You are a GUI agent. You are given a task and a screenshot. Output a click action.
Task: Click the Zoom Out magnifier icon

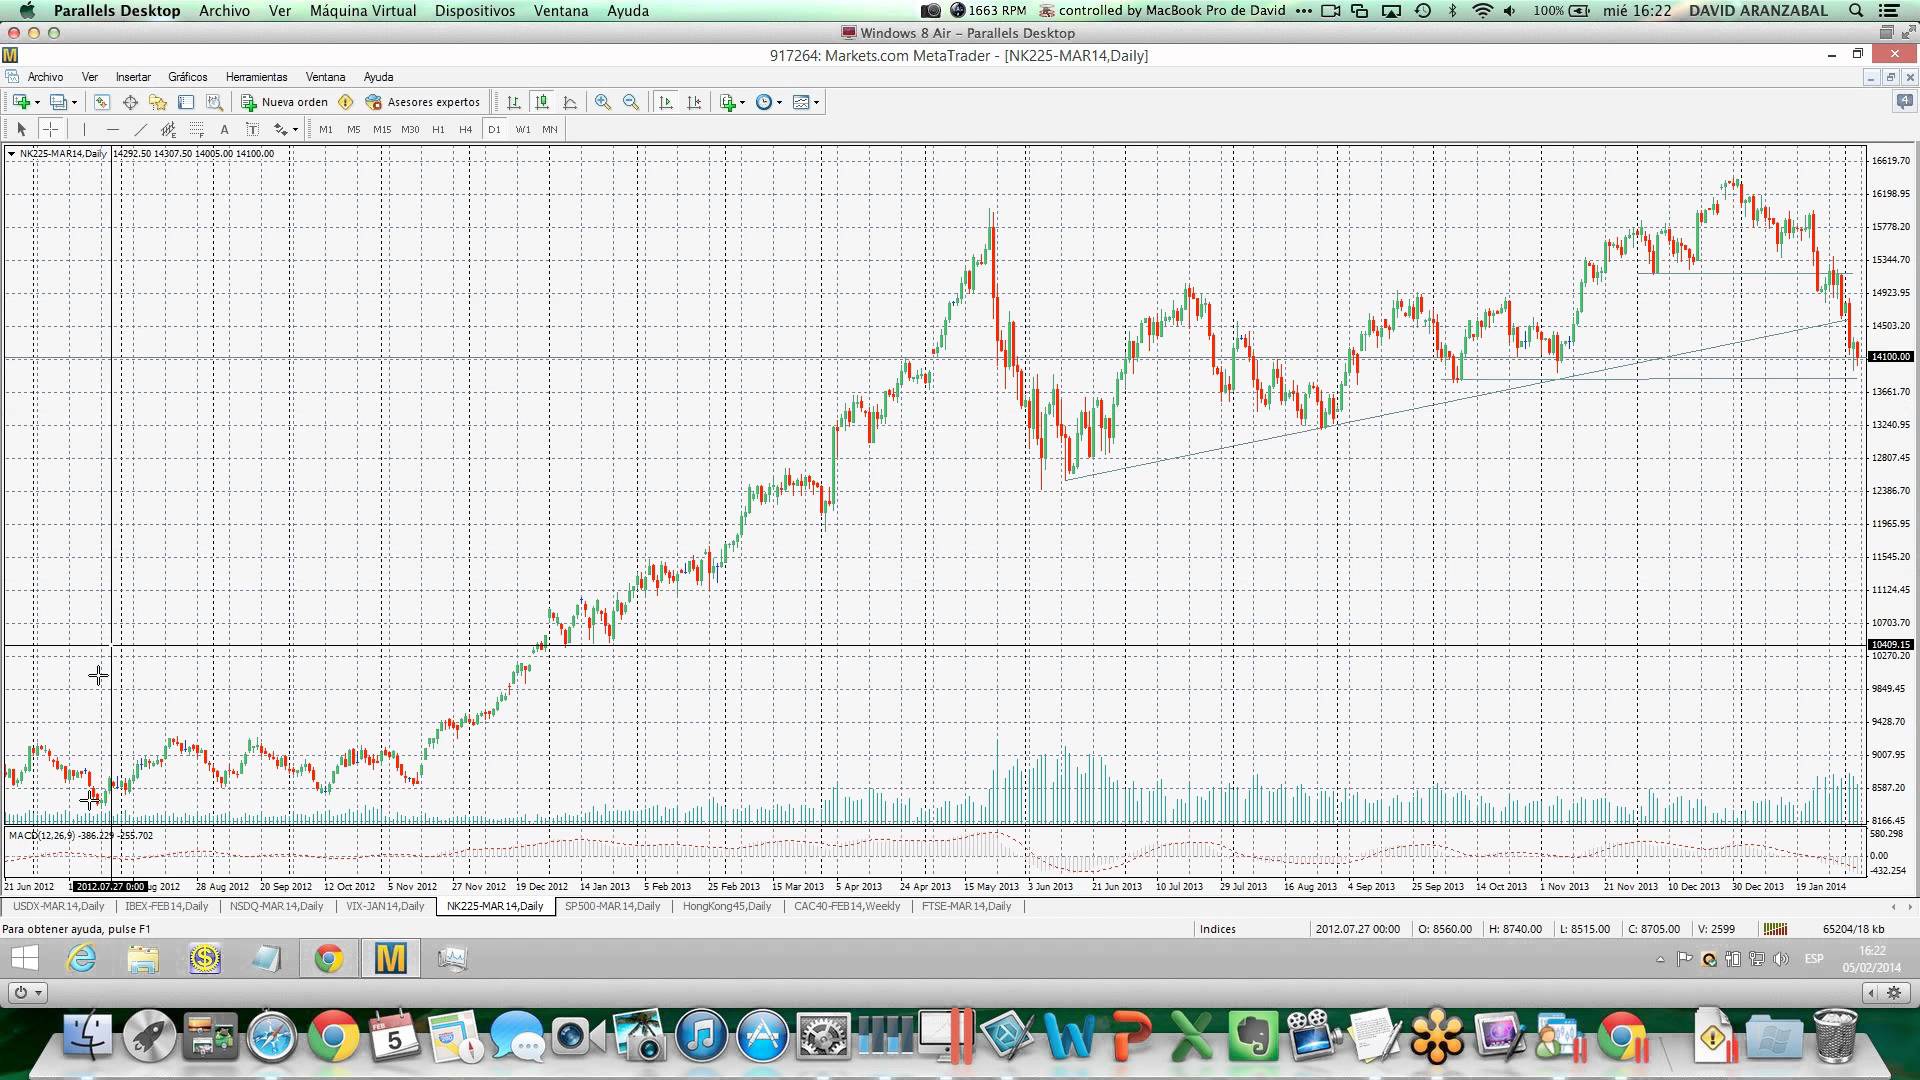pyautogui.click(x=631, y=102)
